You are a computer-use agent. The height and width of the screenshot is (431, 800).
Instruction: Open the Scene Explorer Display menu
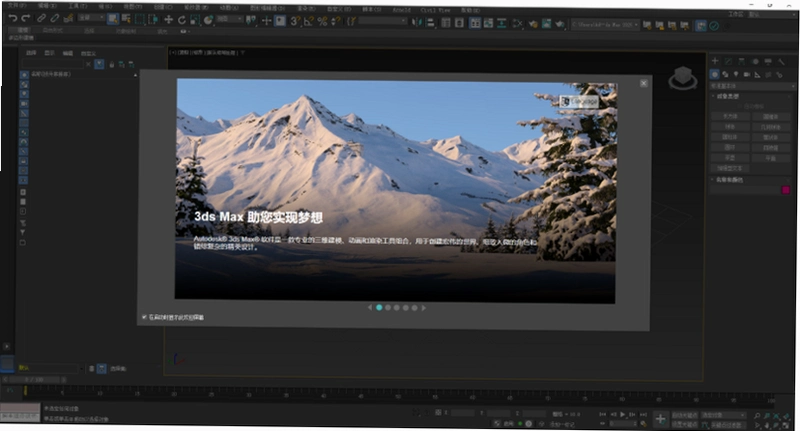49,53
